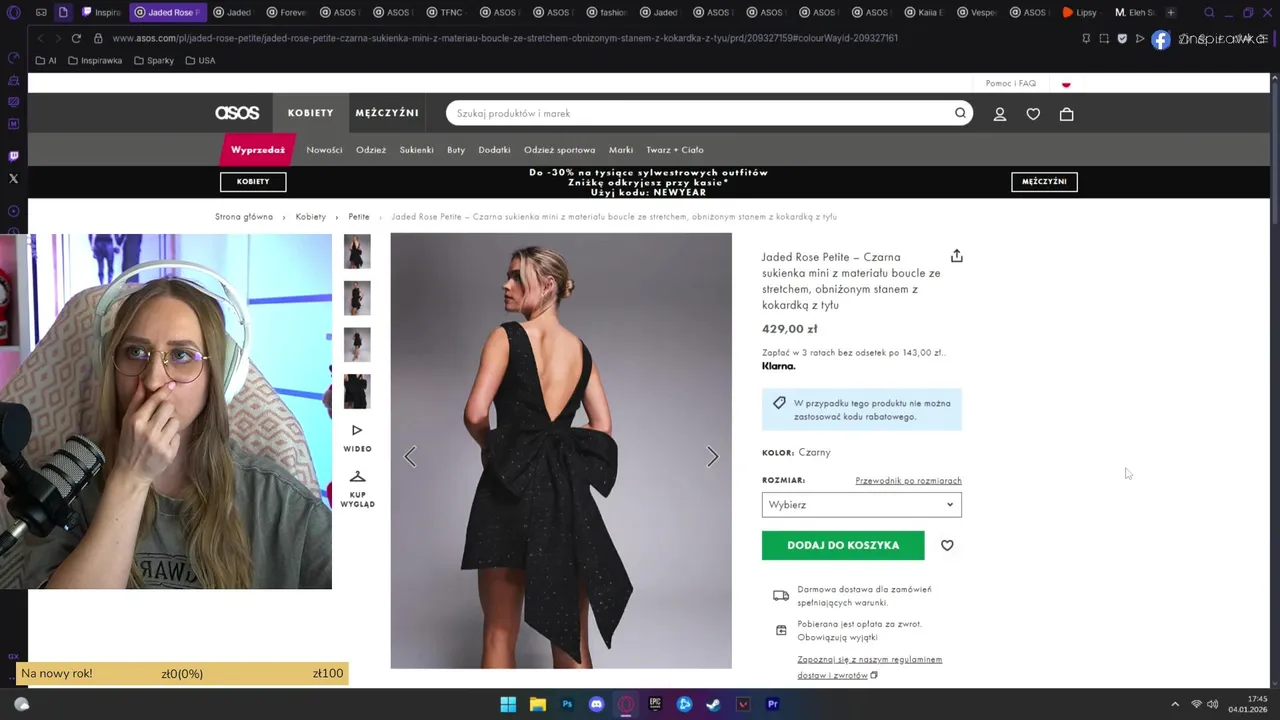Select the second dress thumbnail

[357, 298]
